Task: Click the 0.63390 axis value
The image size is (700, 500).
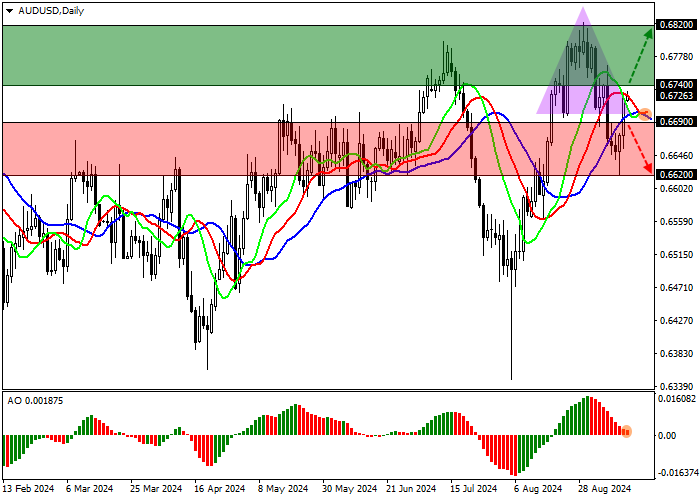Action: point(676,387)
